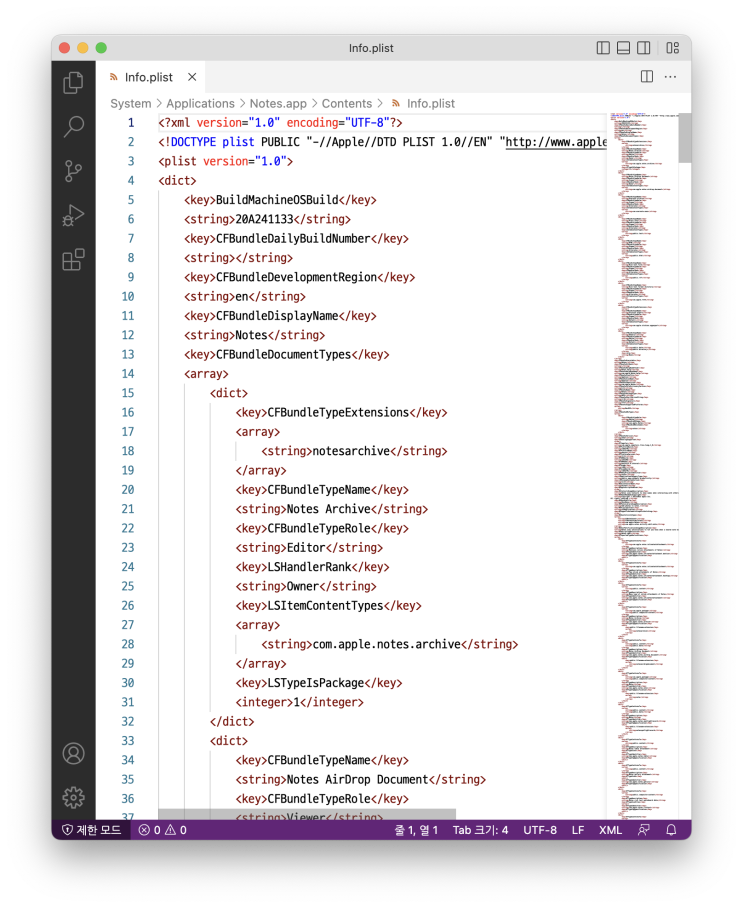The width and height of the screenshot is (743, 908).
Task: Click the CFBundleDevelopmentRegion key text
Action: 297,277
